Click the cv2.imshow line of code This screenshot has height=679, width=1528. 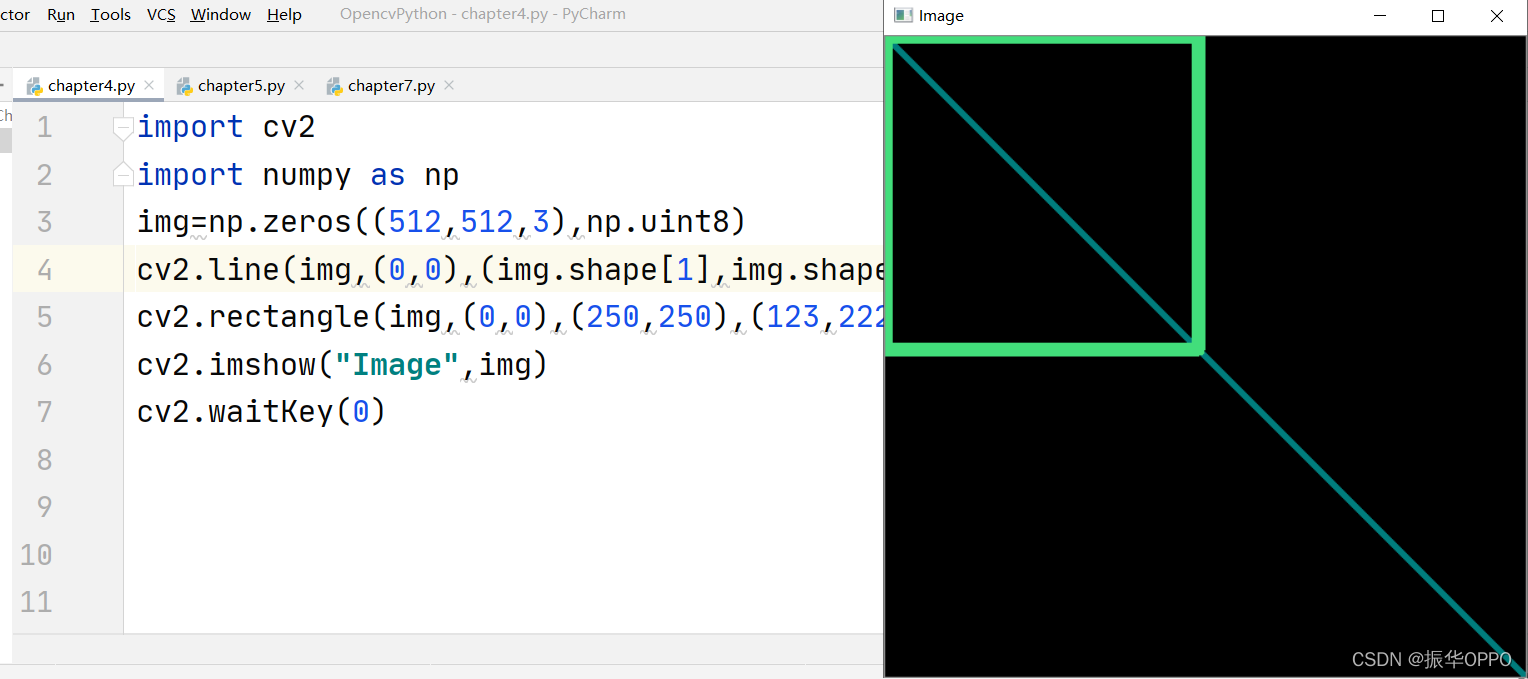coord(343,365)
